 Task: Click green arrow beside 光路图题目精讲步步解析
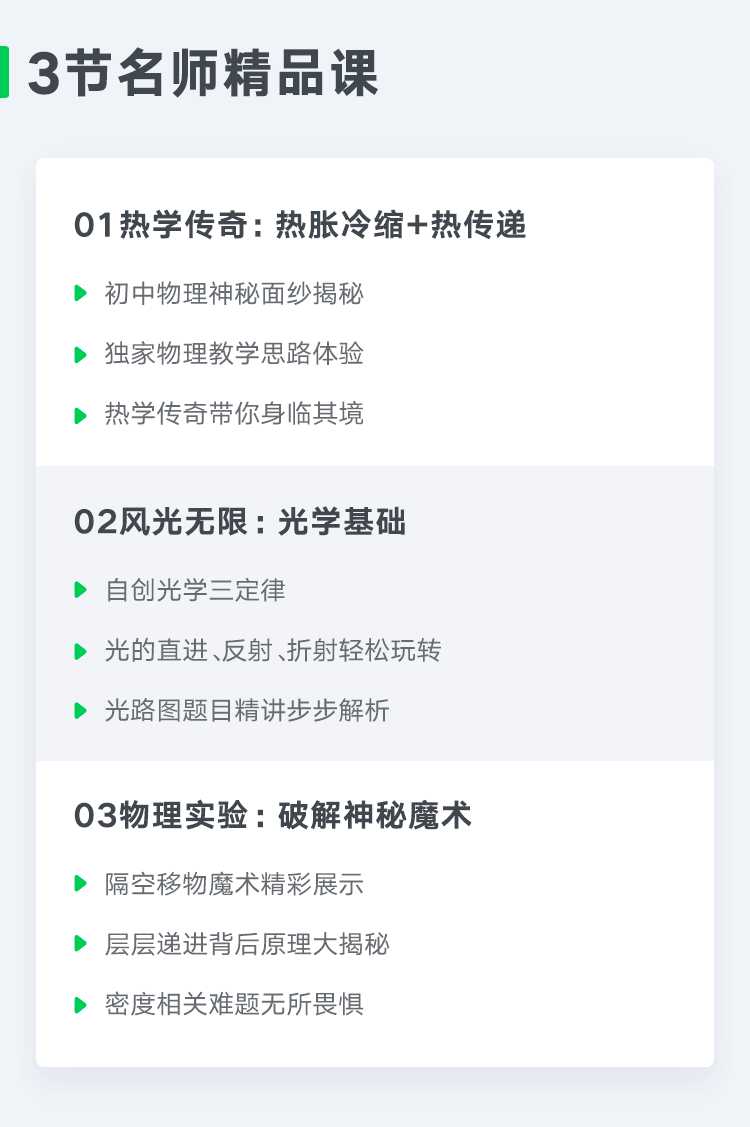[81, 711]
